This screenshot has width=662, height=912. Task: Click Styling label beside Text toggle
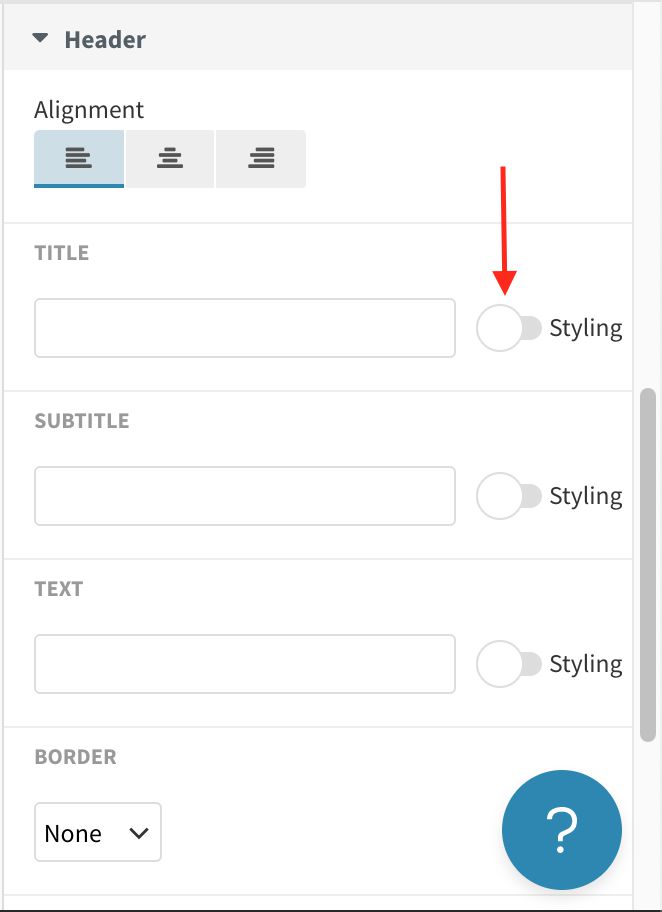click(586, 664)
